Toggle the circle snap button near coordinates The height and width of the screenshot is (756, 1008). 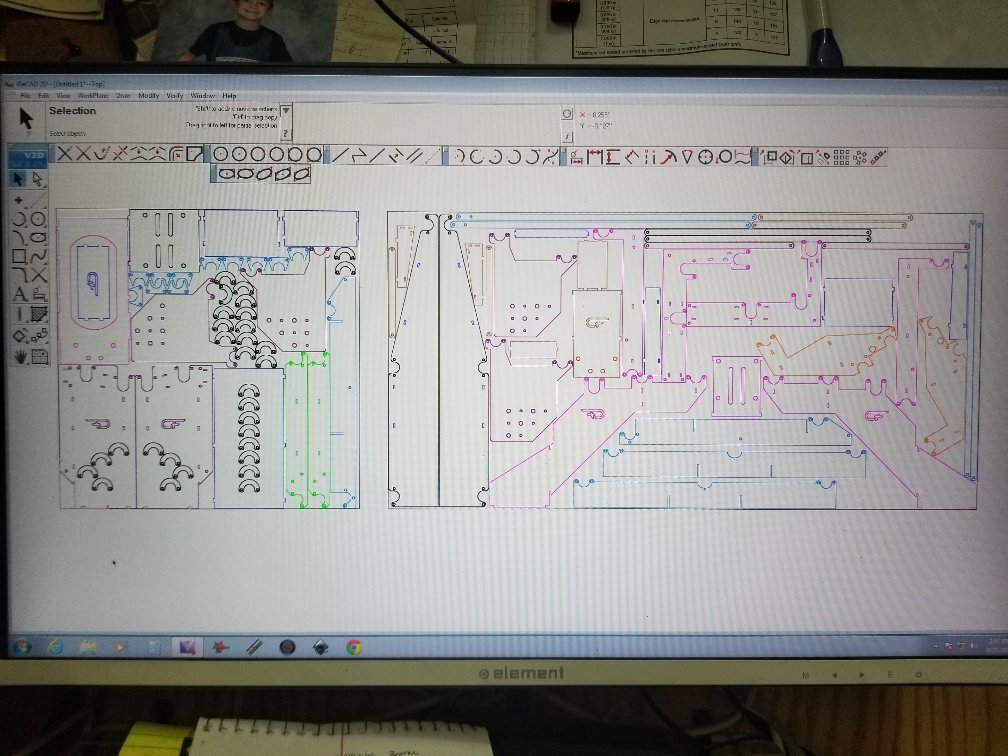tap(566, 113)
